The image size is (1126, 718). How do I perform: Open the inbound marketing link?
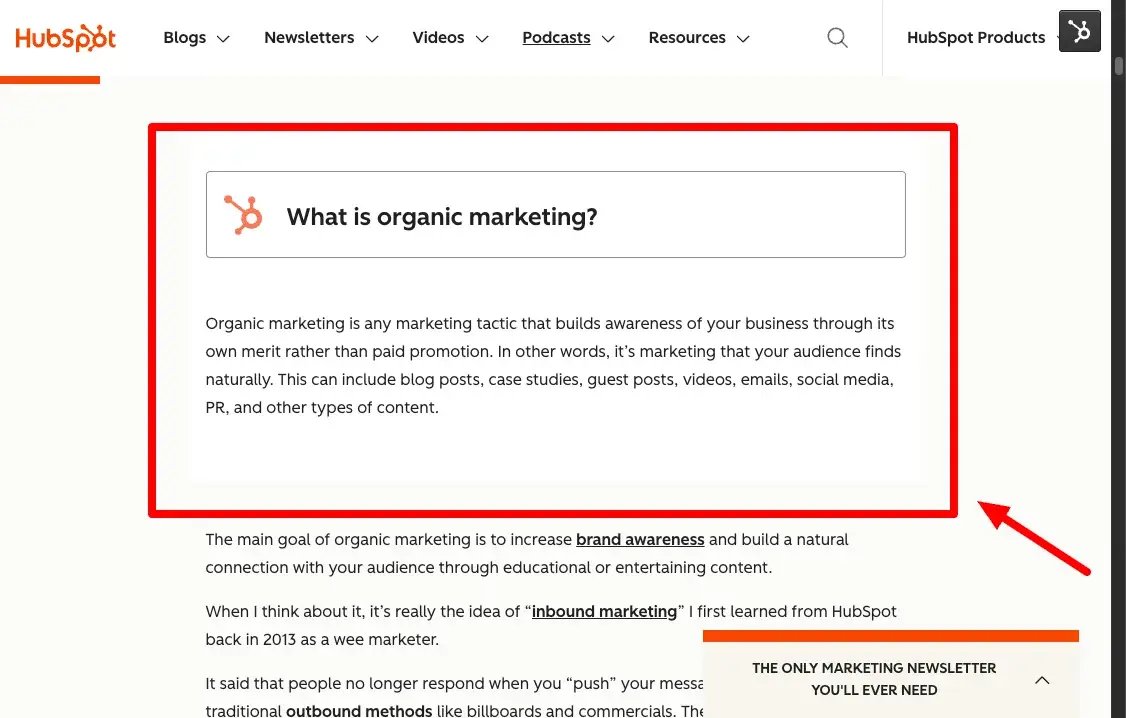[604, 611]
